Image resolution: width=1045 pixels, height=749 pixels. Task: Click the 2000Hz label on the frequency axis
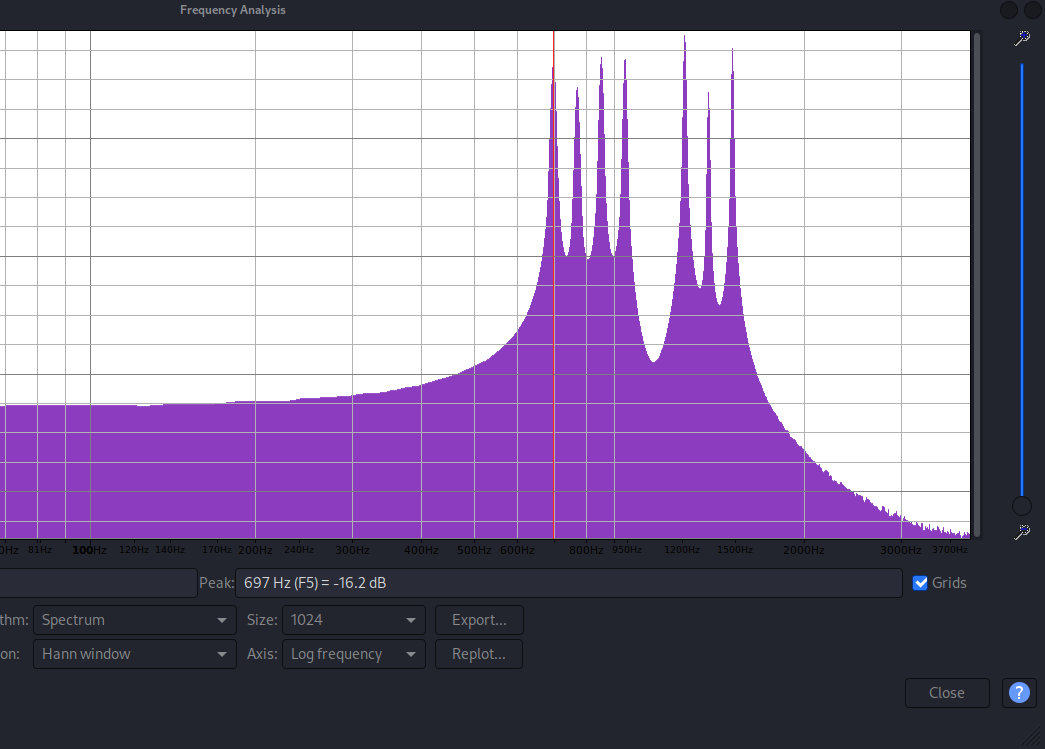coord(804,550)
